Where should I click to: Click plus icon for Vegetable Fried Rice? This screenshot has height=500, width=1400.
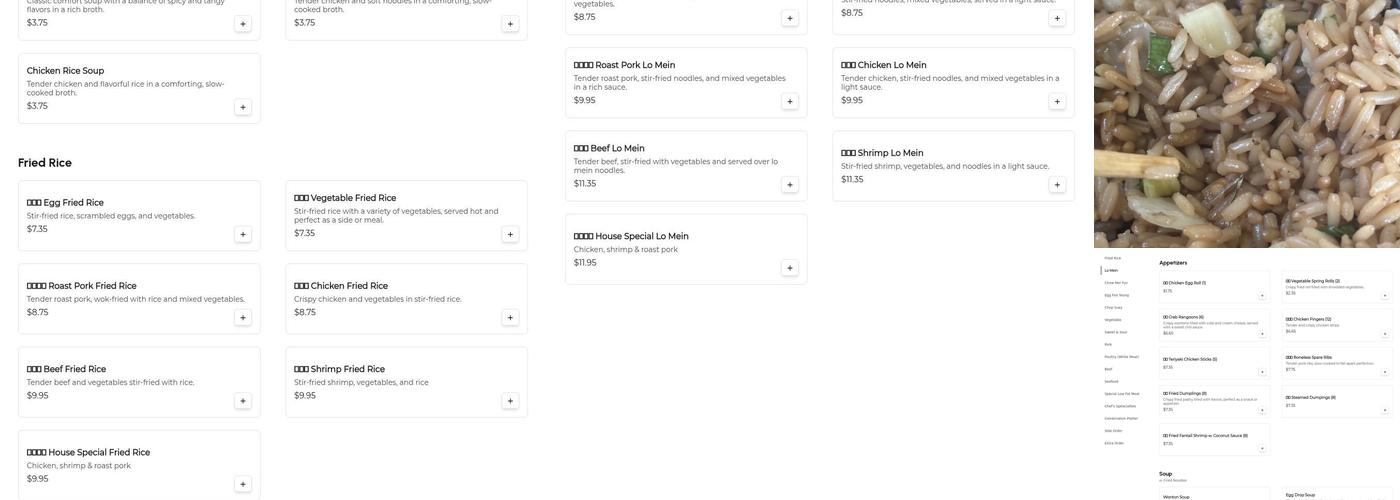(510, 234)
